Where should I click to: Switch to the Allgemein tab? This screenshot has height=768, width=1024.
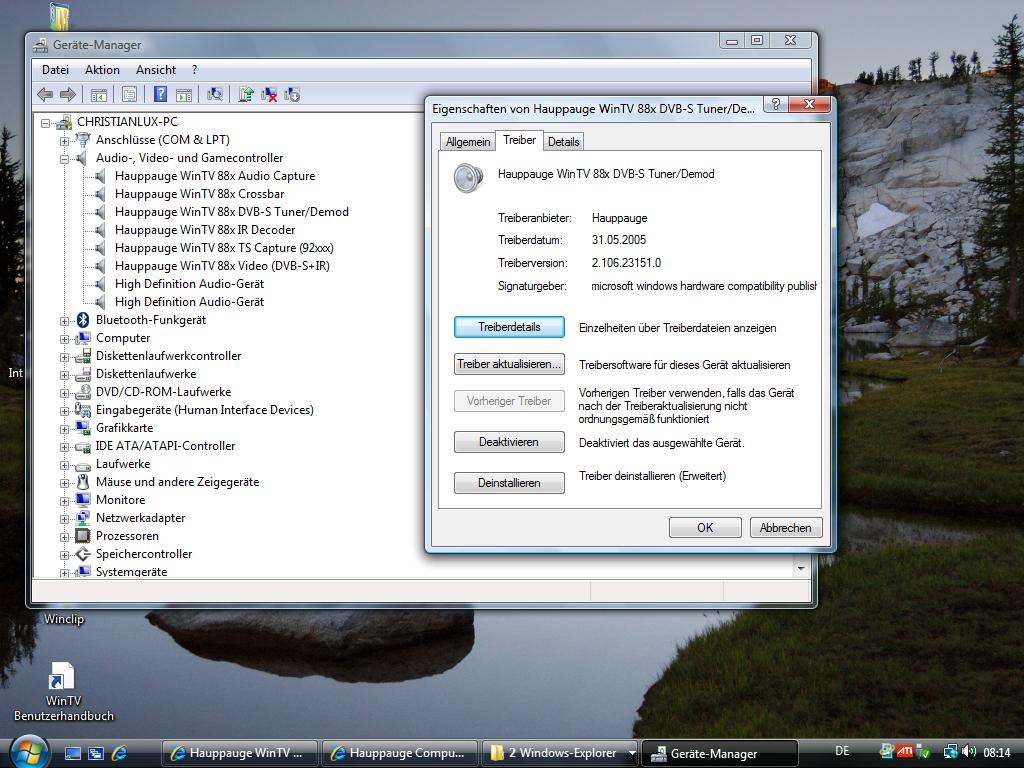468,142
